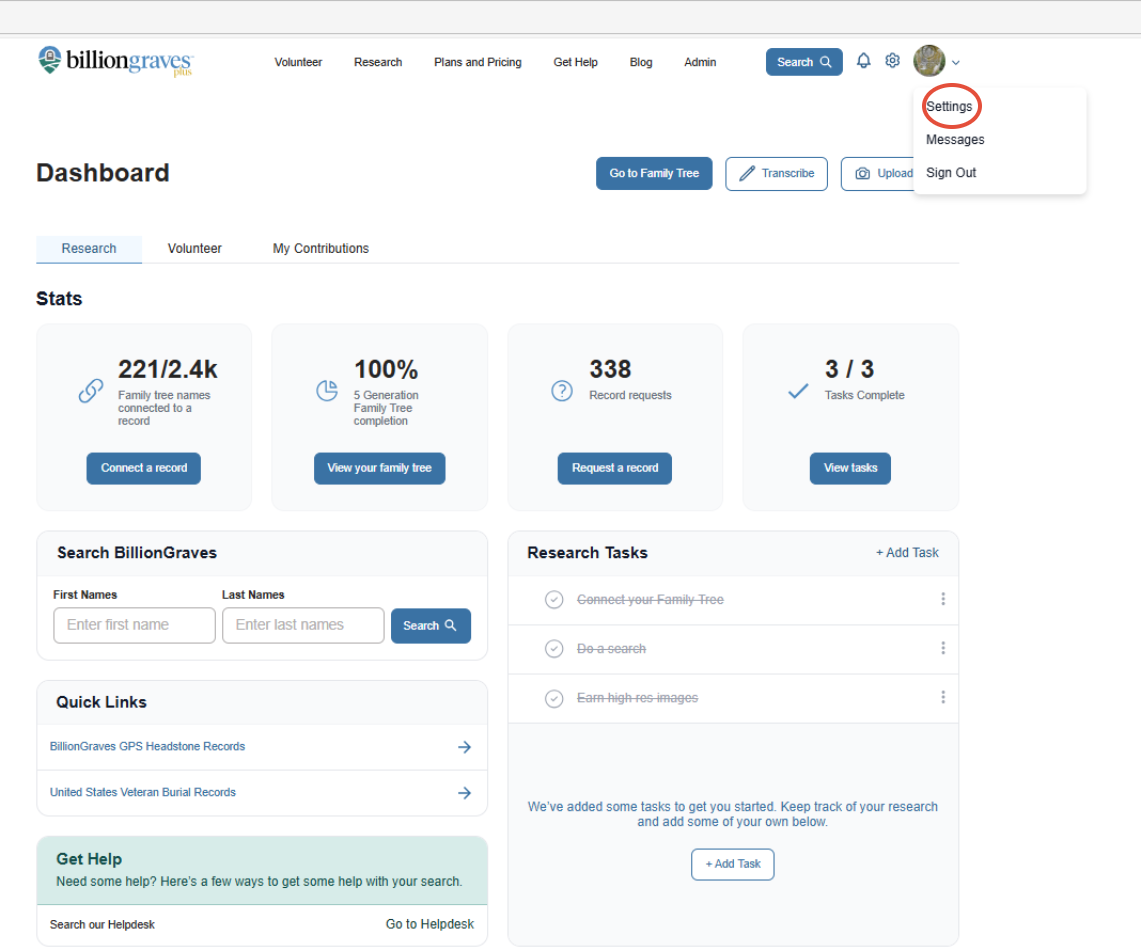Go to Plans and Pricing

click(477, 62)
